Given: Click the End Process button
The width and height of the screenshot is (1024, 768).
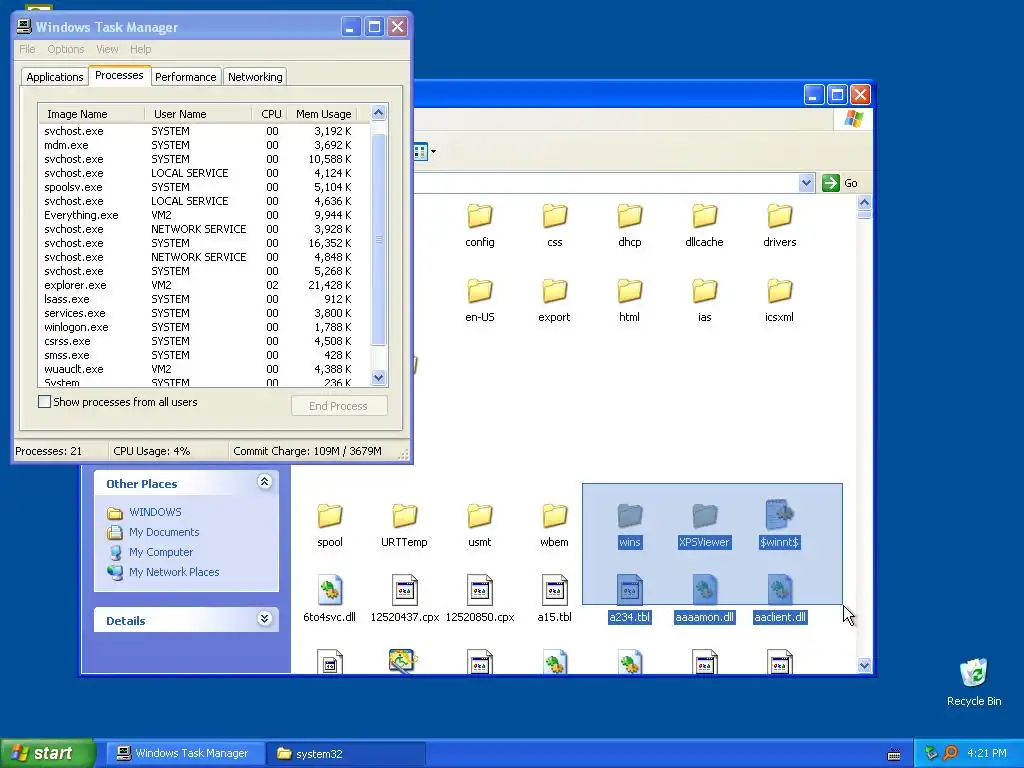Looking at the screenshot, I should (339, 406).
